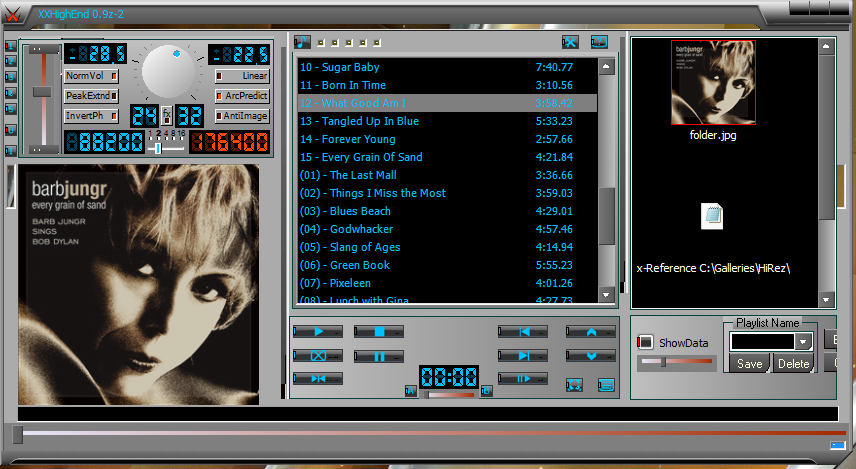Open the music library note icon
The image size is (856, 469).
coord(302,42)
